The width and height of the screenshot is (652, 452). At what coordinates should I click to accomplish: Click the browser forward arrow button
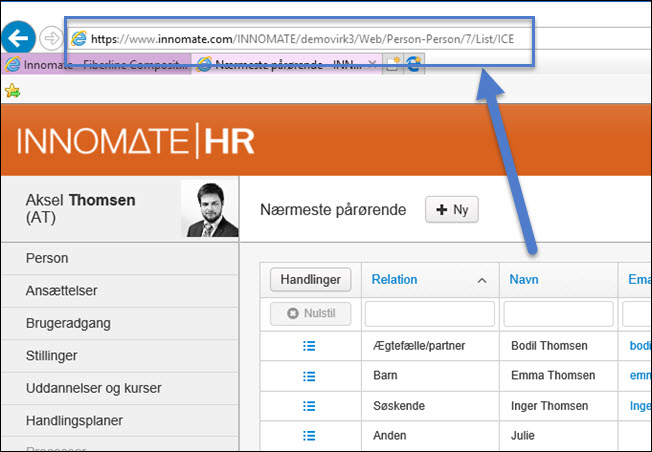51,38
